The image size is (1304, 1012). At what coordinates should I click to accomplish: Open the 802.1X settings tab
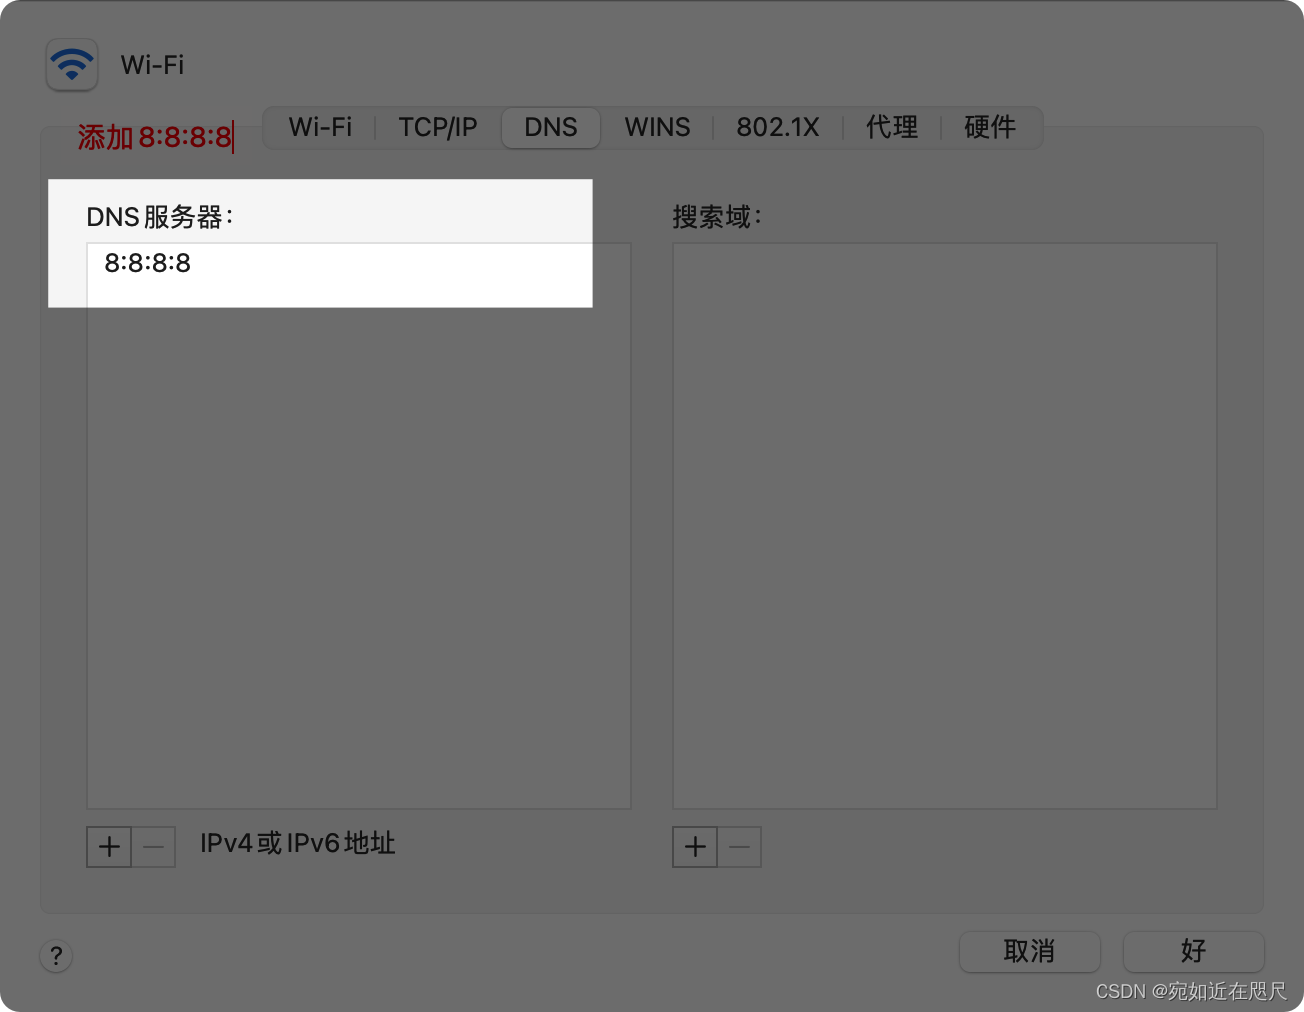[x=778, y=127]
